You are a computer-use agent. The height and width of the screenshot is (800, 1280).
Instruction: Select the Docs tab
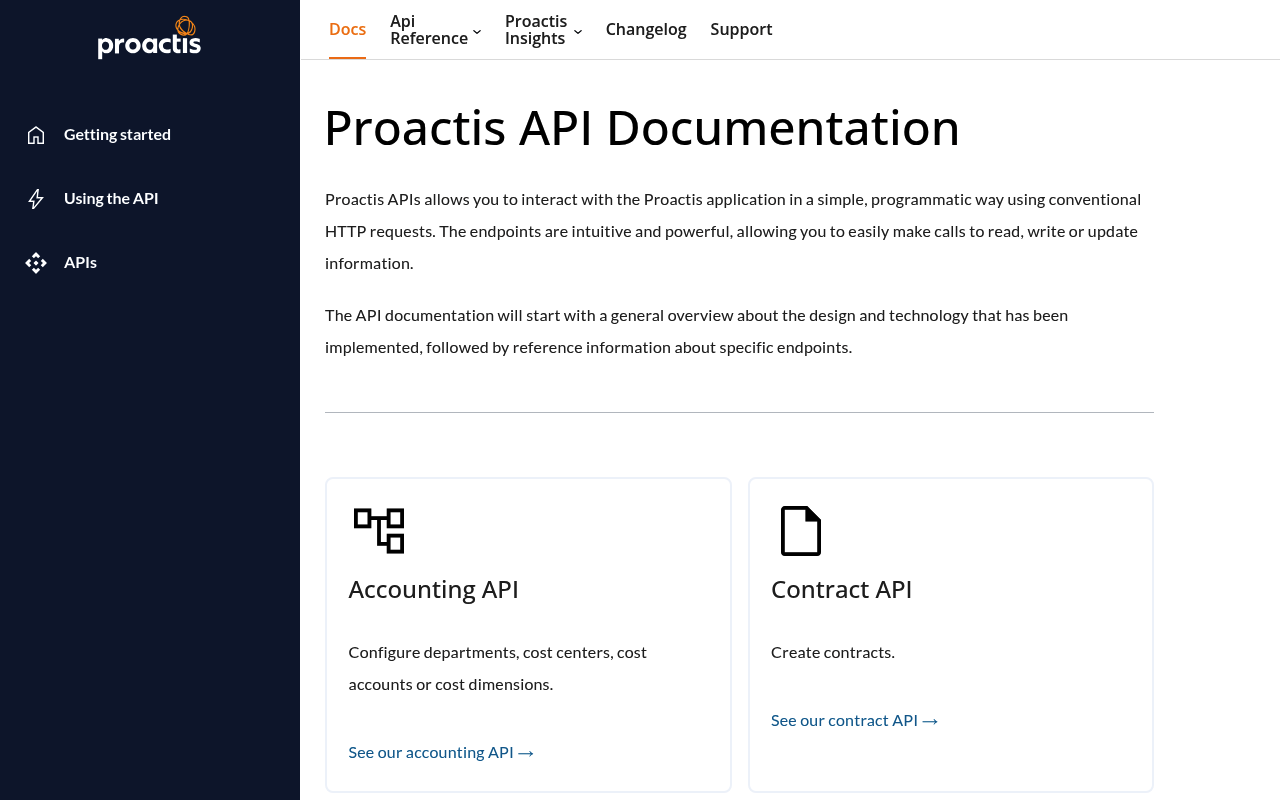pyautogui.click(x=347, y=29)
